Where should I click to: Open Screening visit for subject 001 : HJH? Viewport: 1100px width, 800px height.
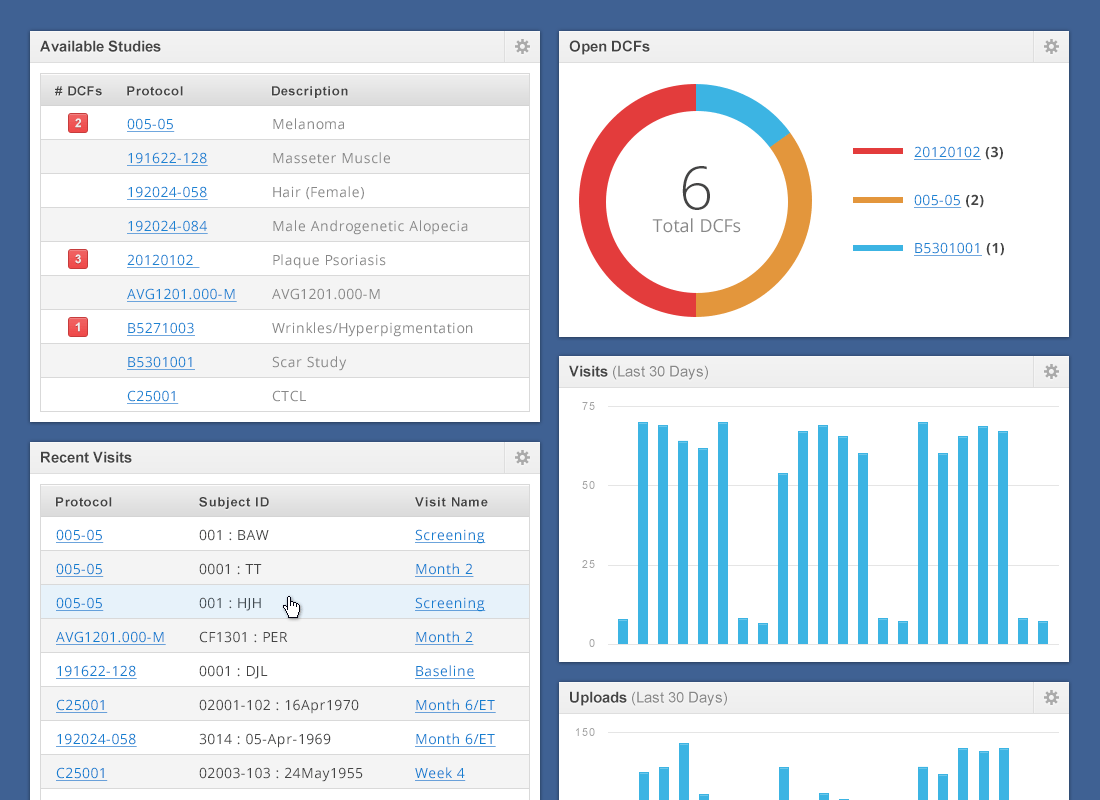point(450,604)
